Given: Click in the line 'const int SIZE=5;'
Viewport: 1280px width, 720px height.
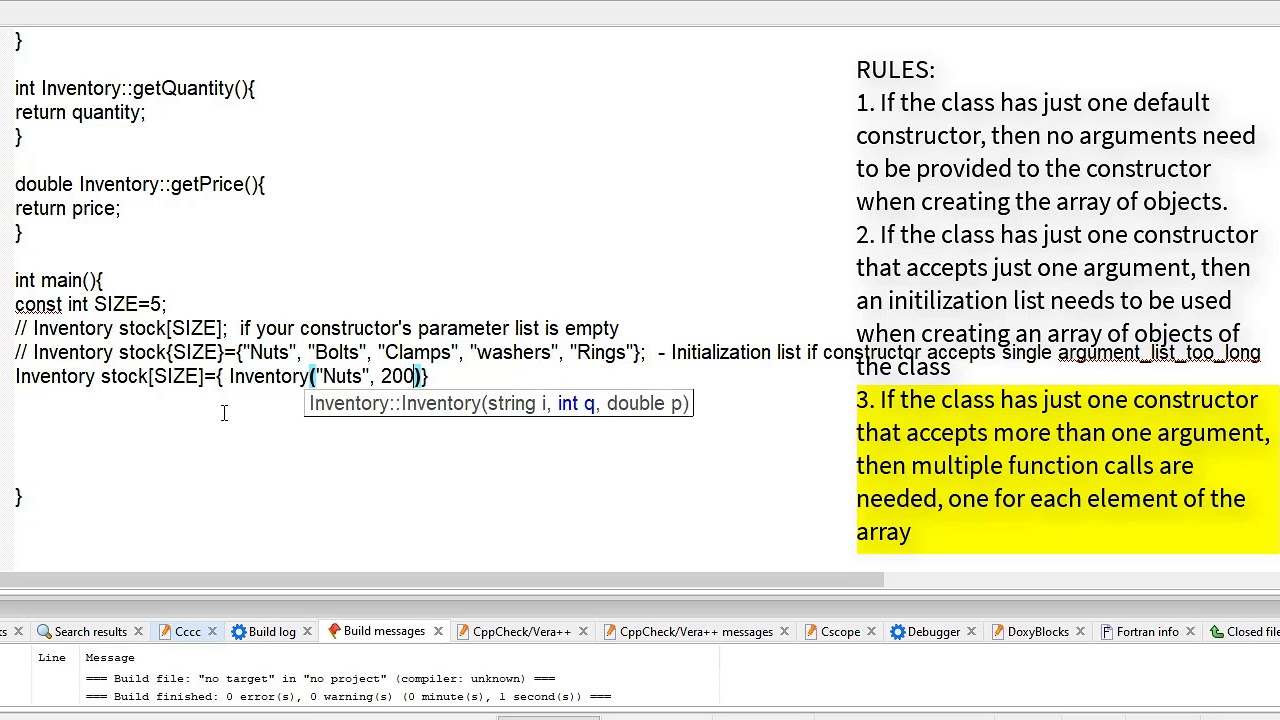Looking at the screenshot, I should tap(90, 305).
